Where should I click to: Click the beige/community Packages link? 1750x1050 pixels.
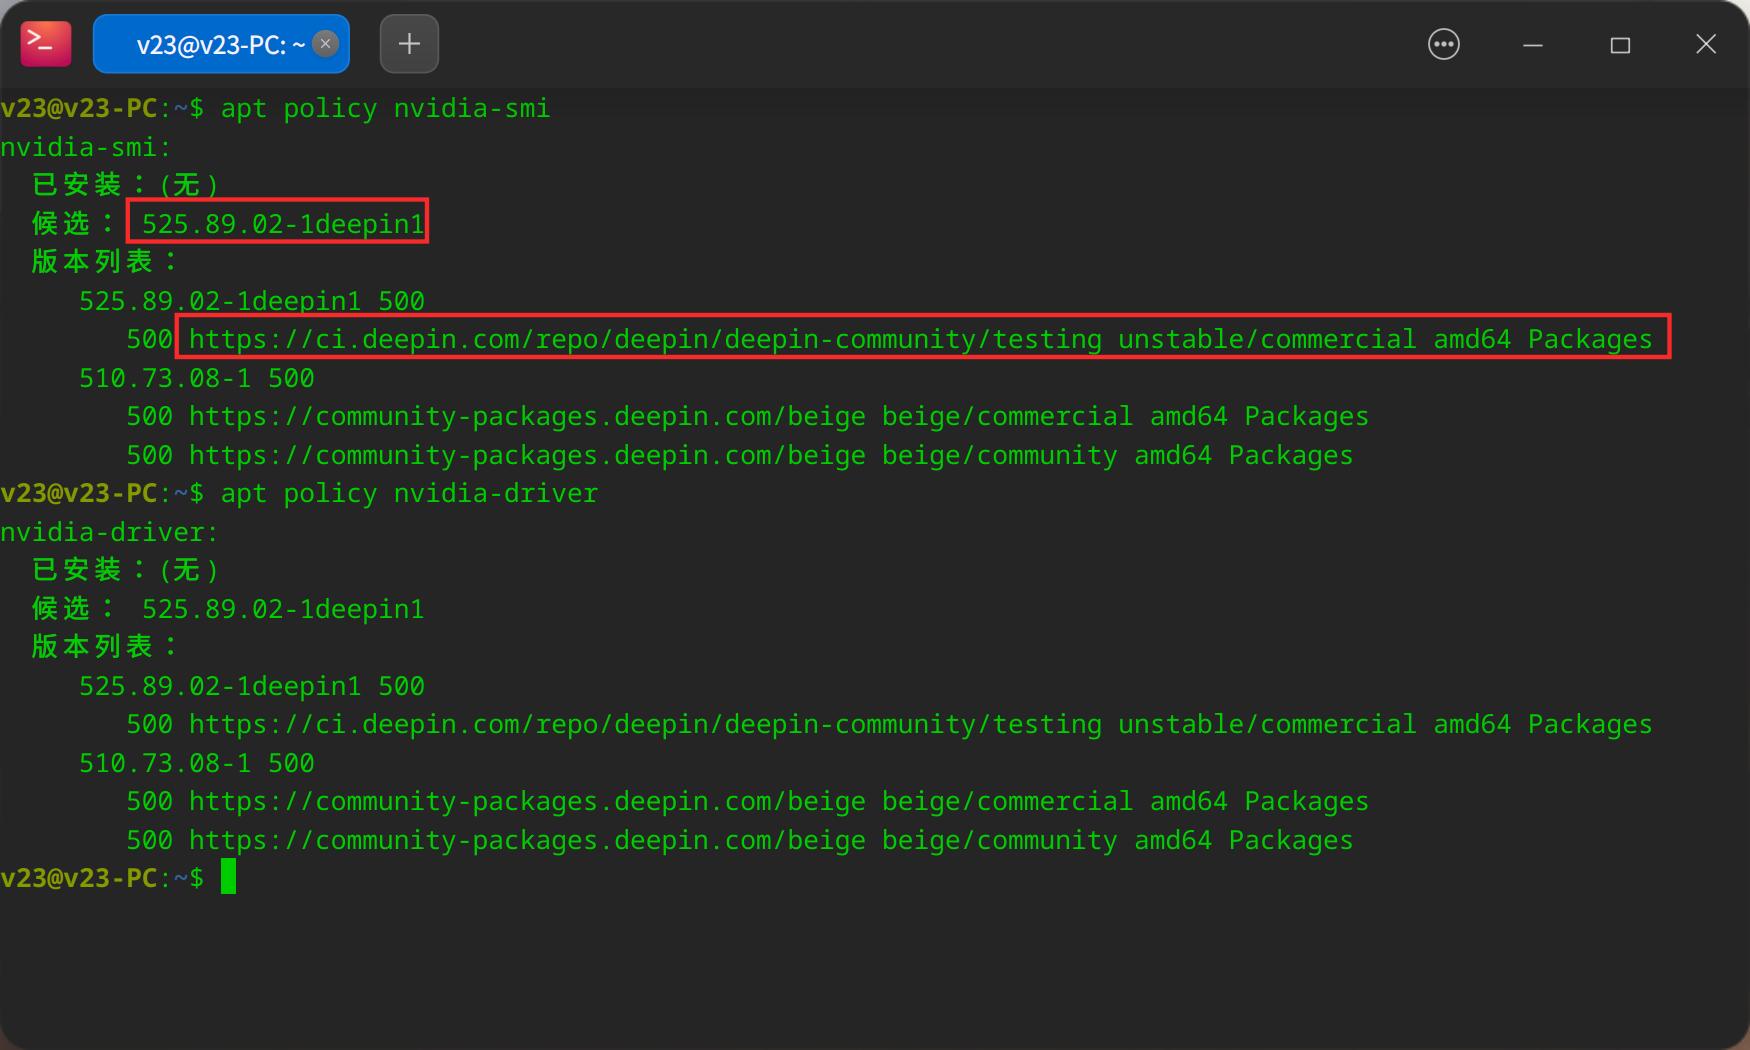tap(740, 455)
